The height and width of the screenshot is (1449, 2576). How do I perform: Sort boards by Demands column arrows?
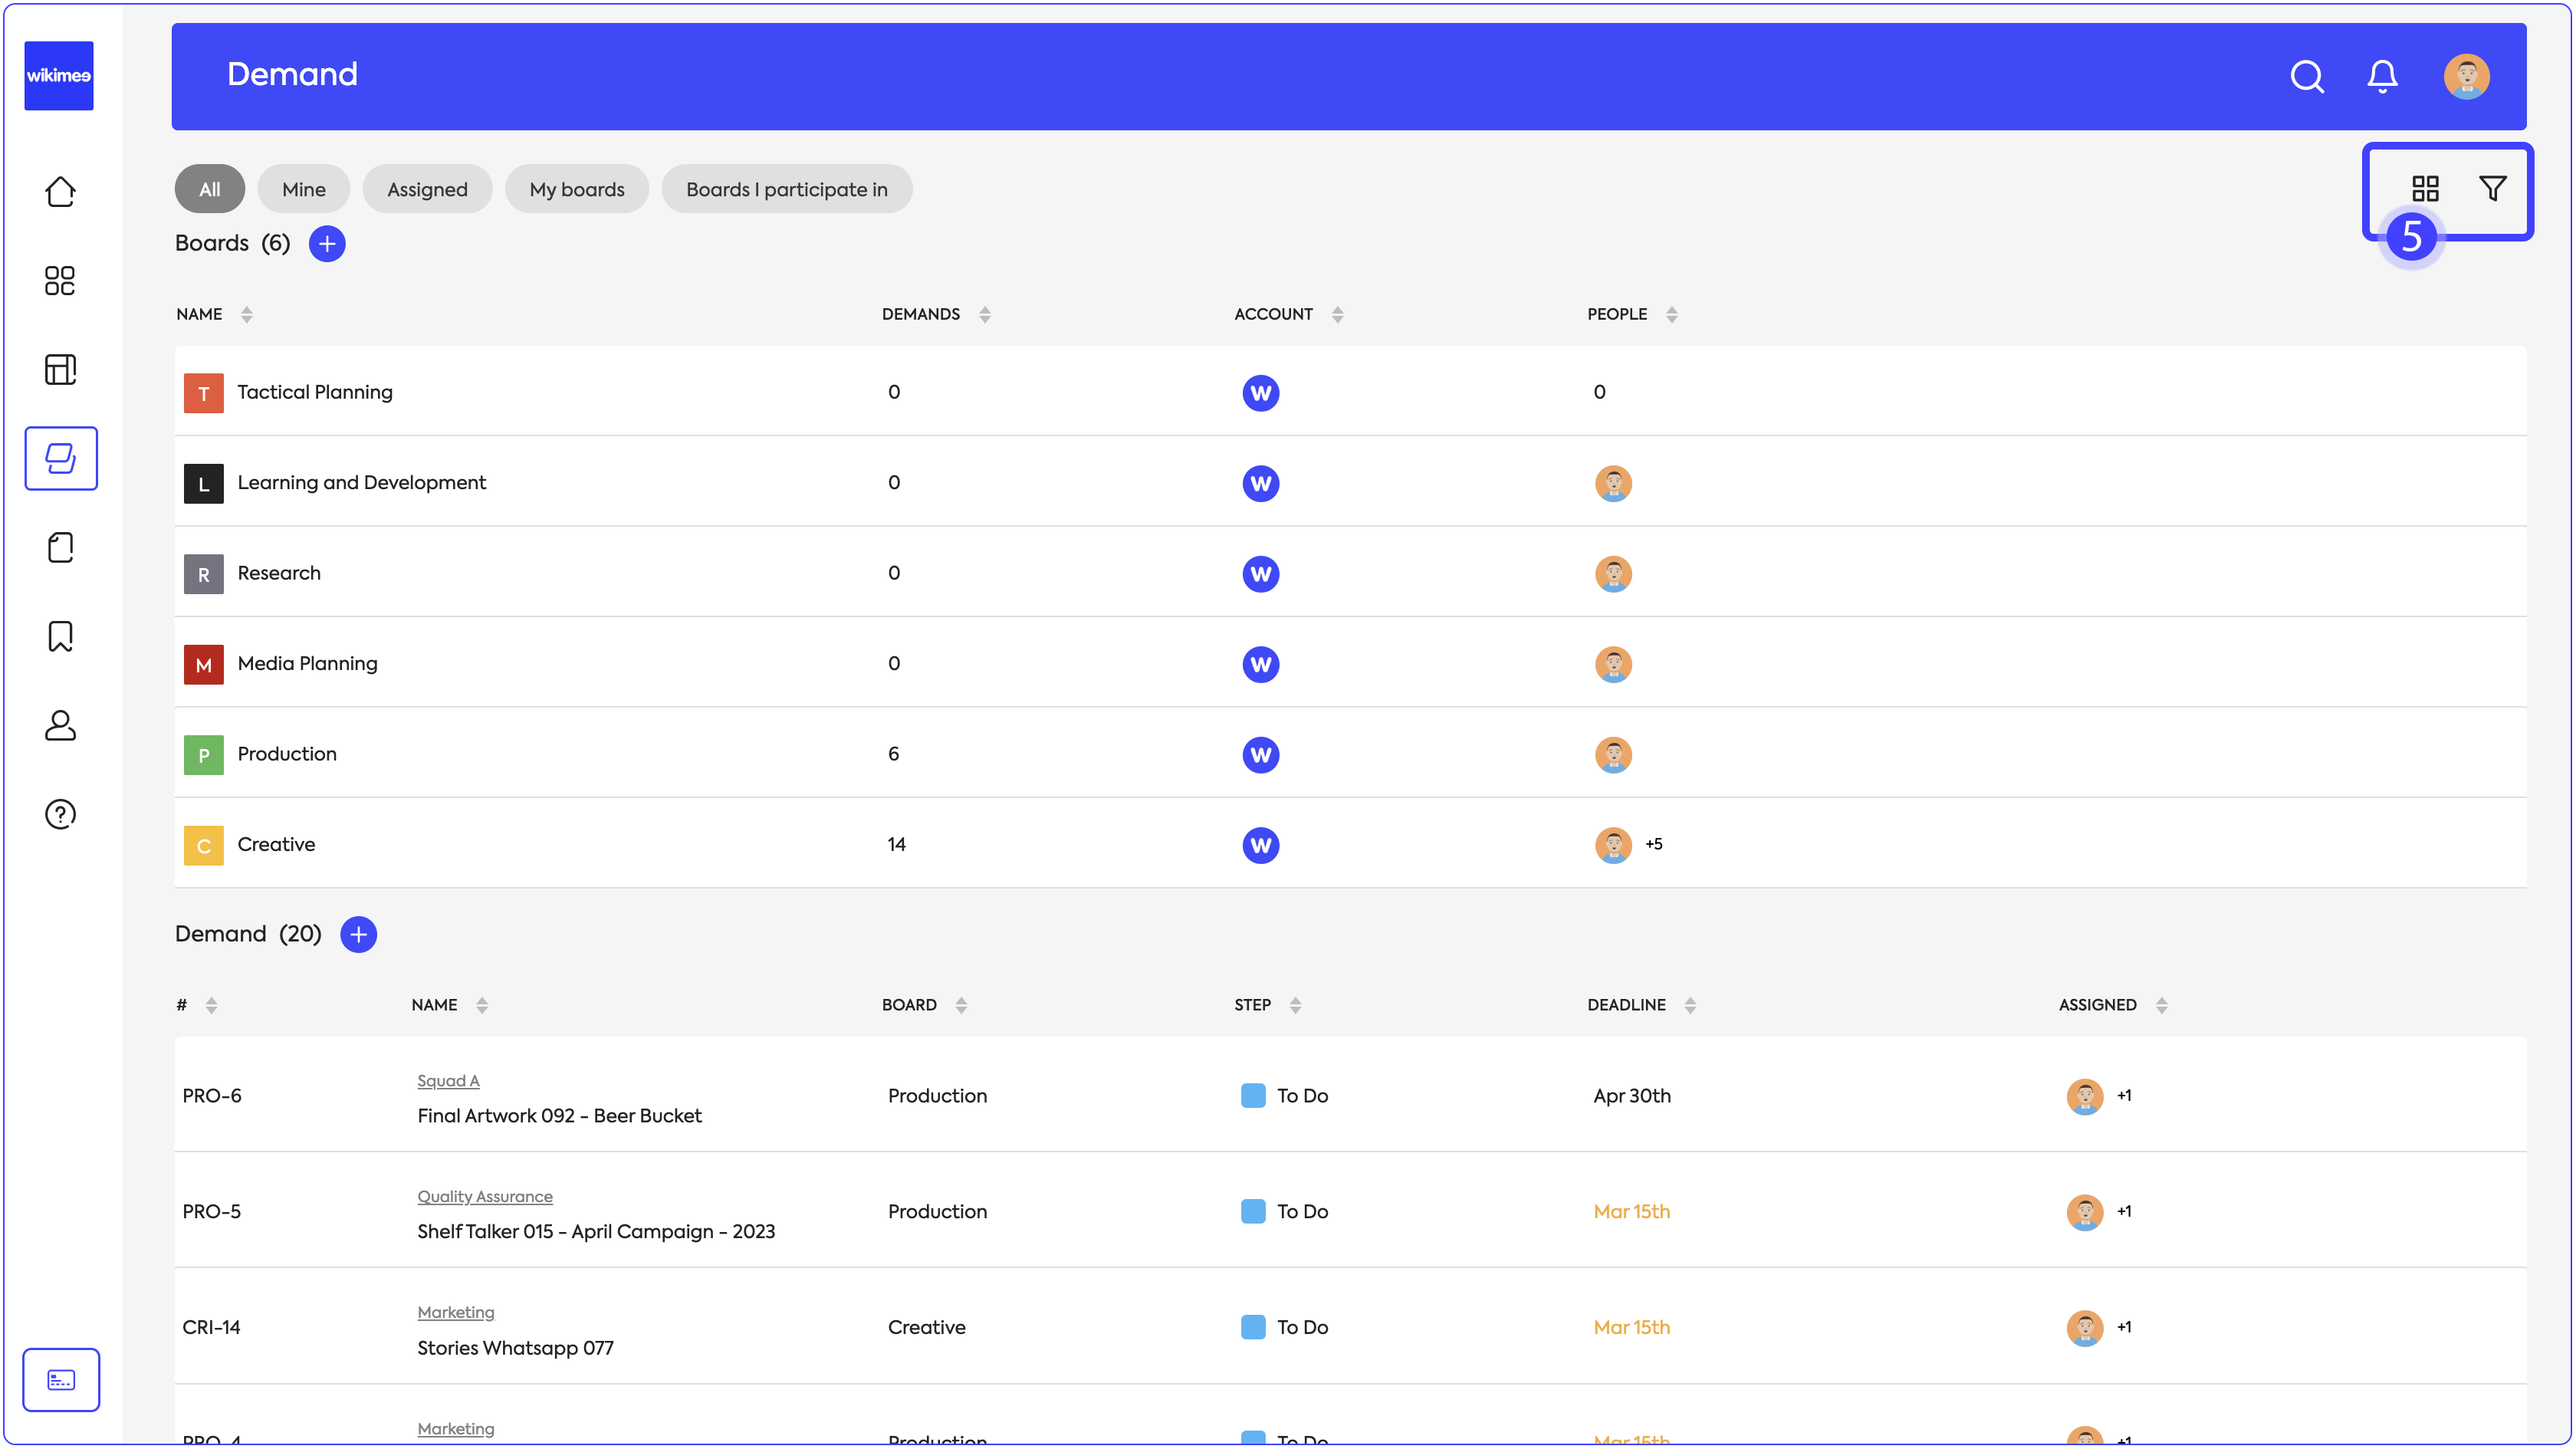tap(985, 315)
